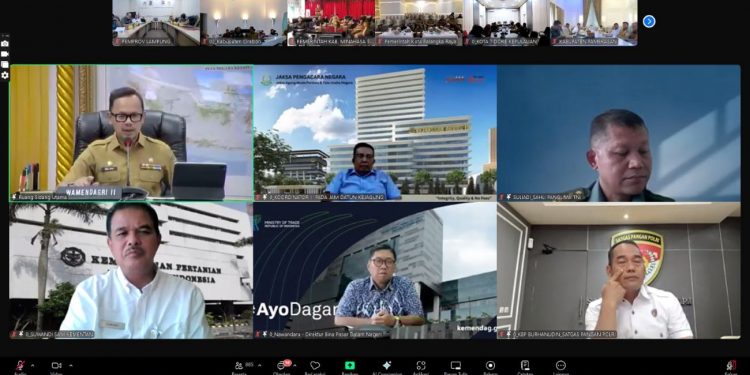The width and height of the screenshot is (750, 375).
Task: Unmute the microphone with the Audio button
Action: click(x=20, y=367)
